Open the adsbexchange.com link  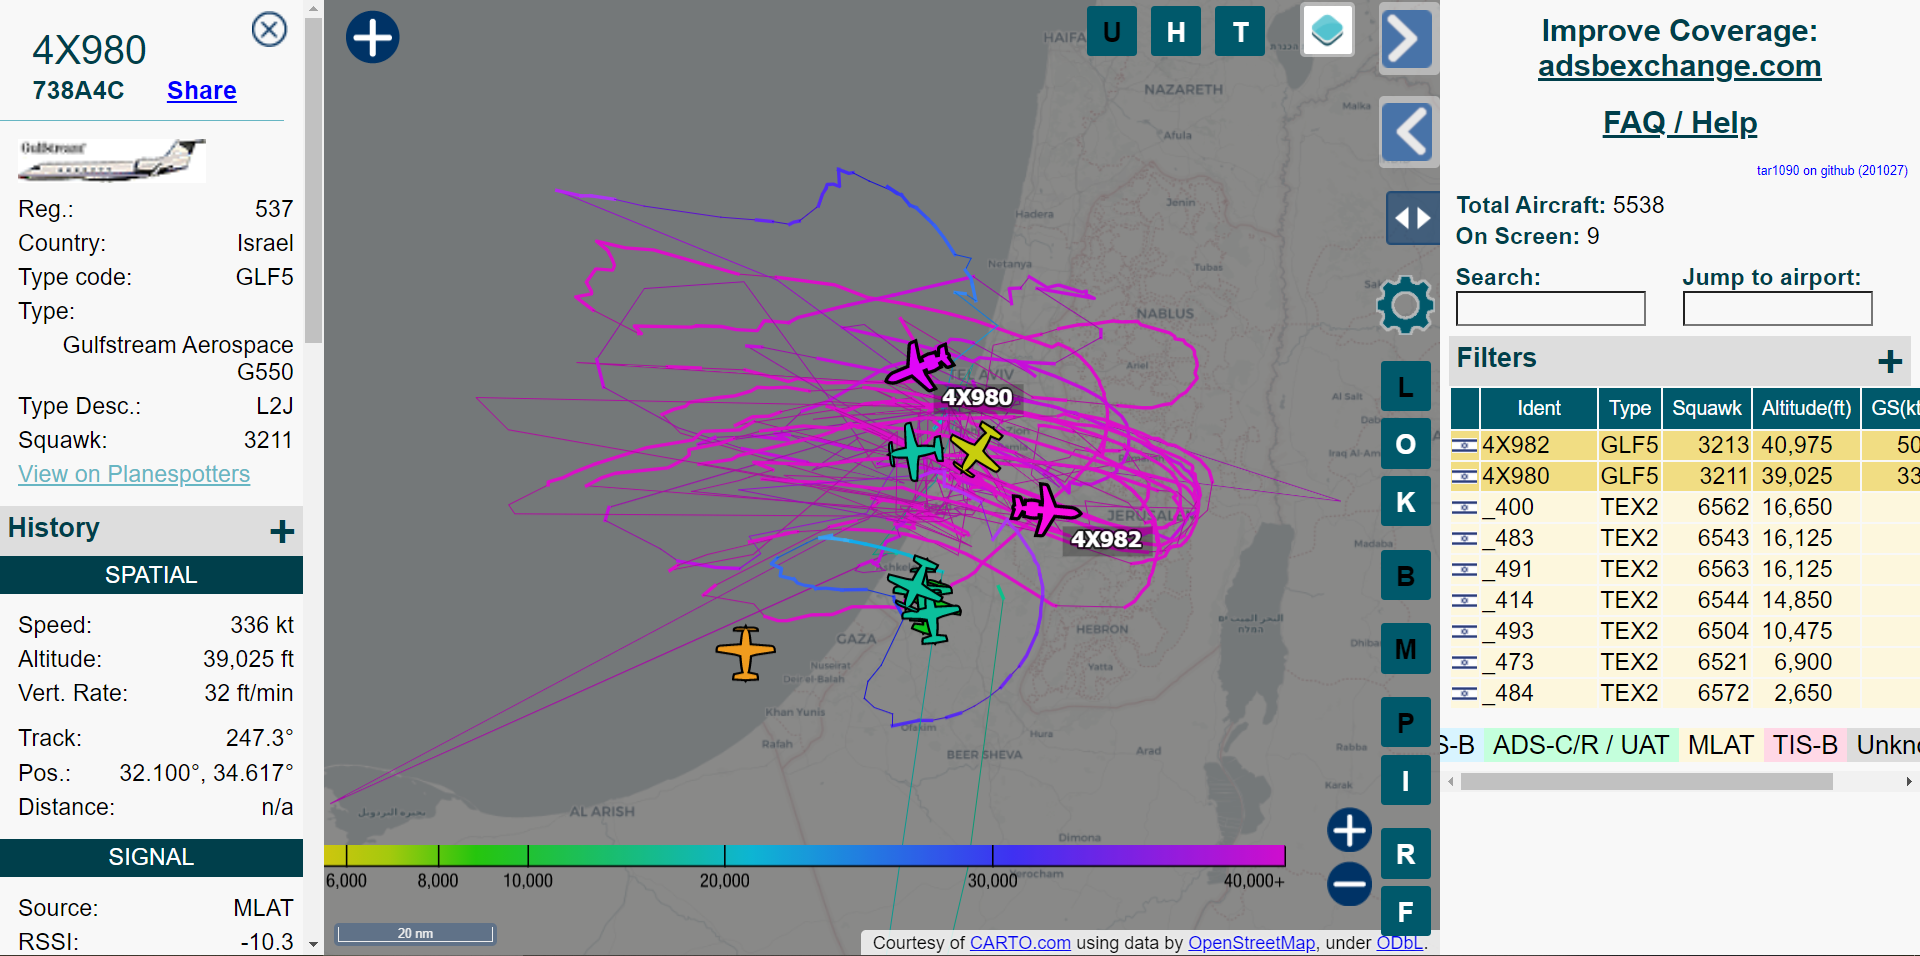coord(1679,66)
